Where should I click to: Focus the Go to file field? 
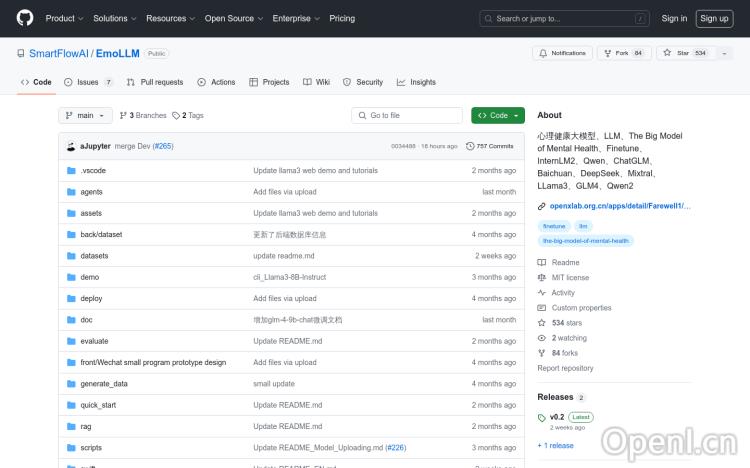coord(412,115)
